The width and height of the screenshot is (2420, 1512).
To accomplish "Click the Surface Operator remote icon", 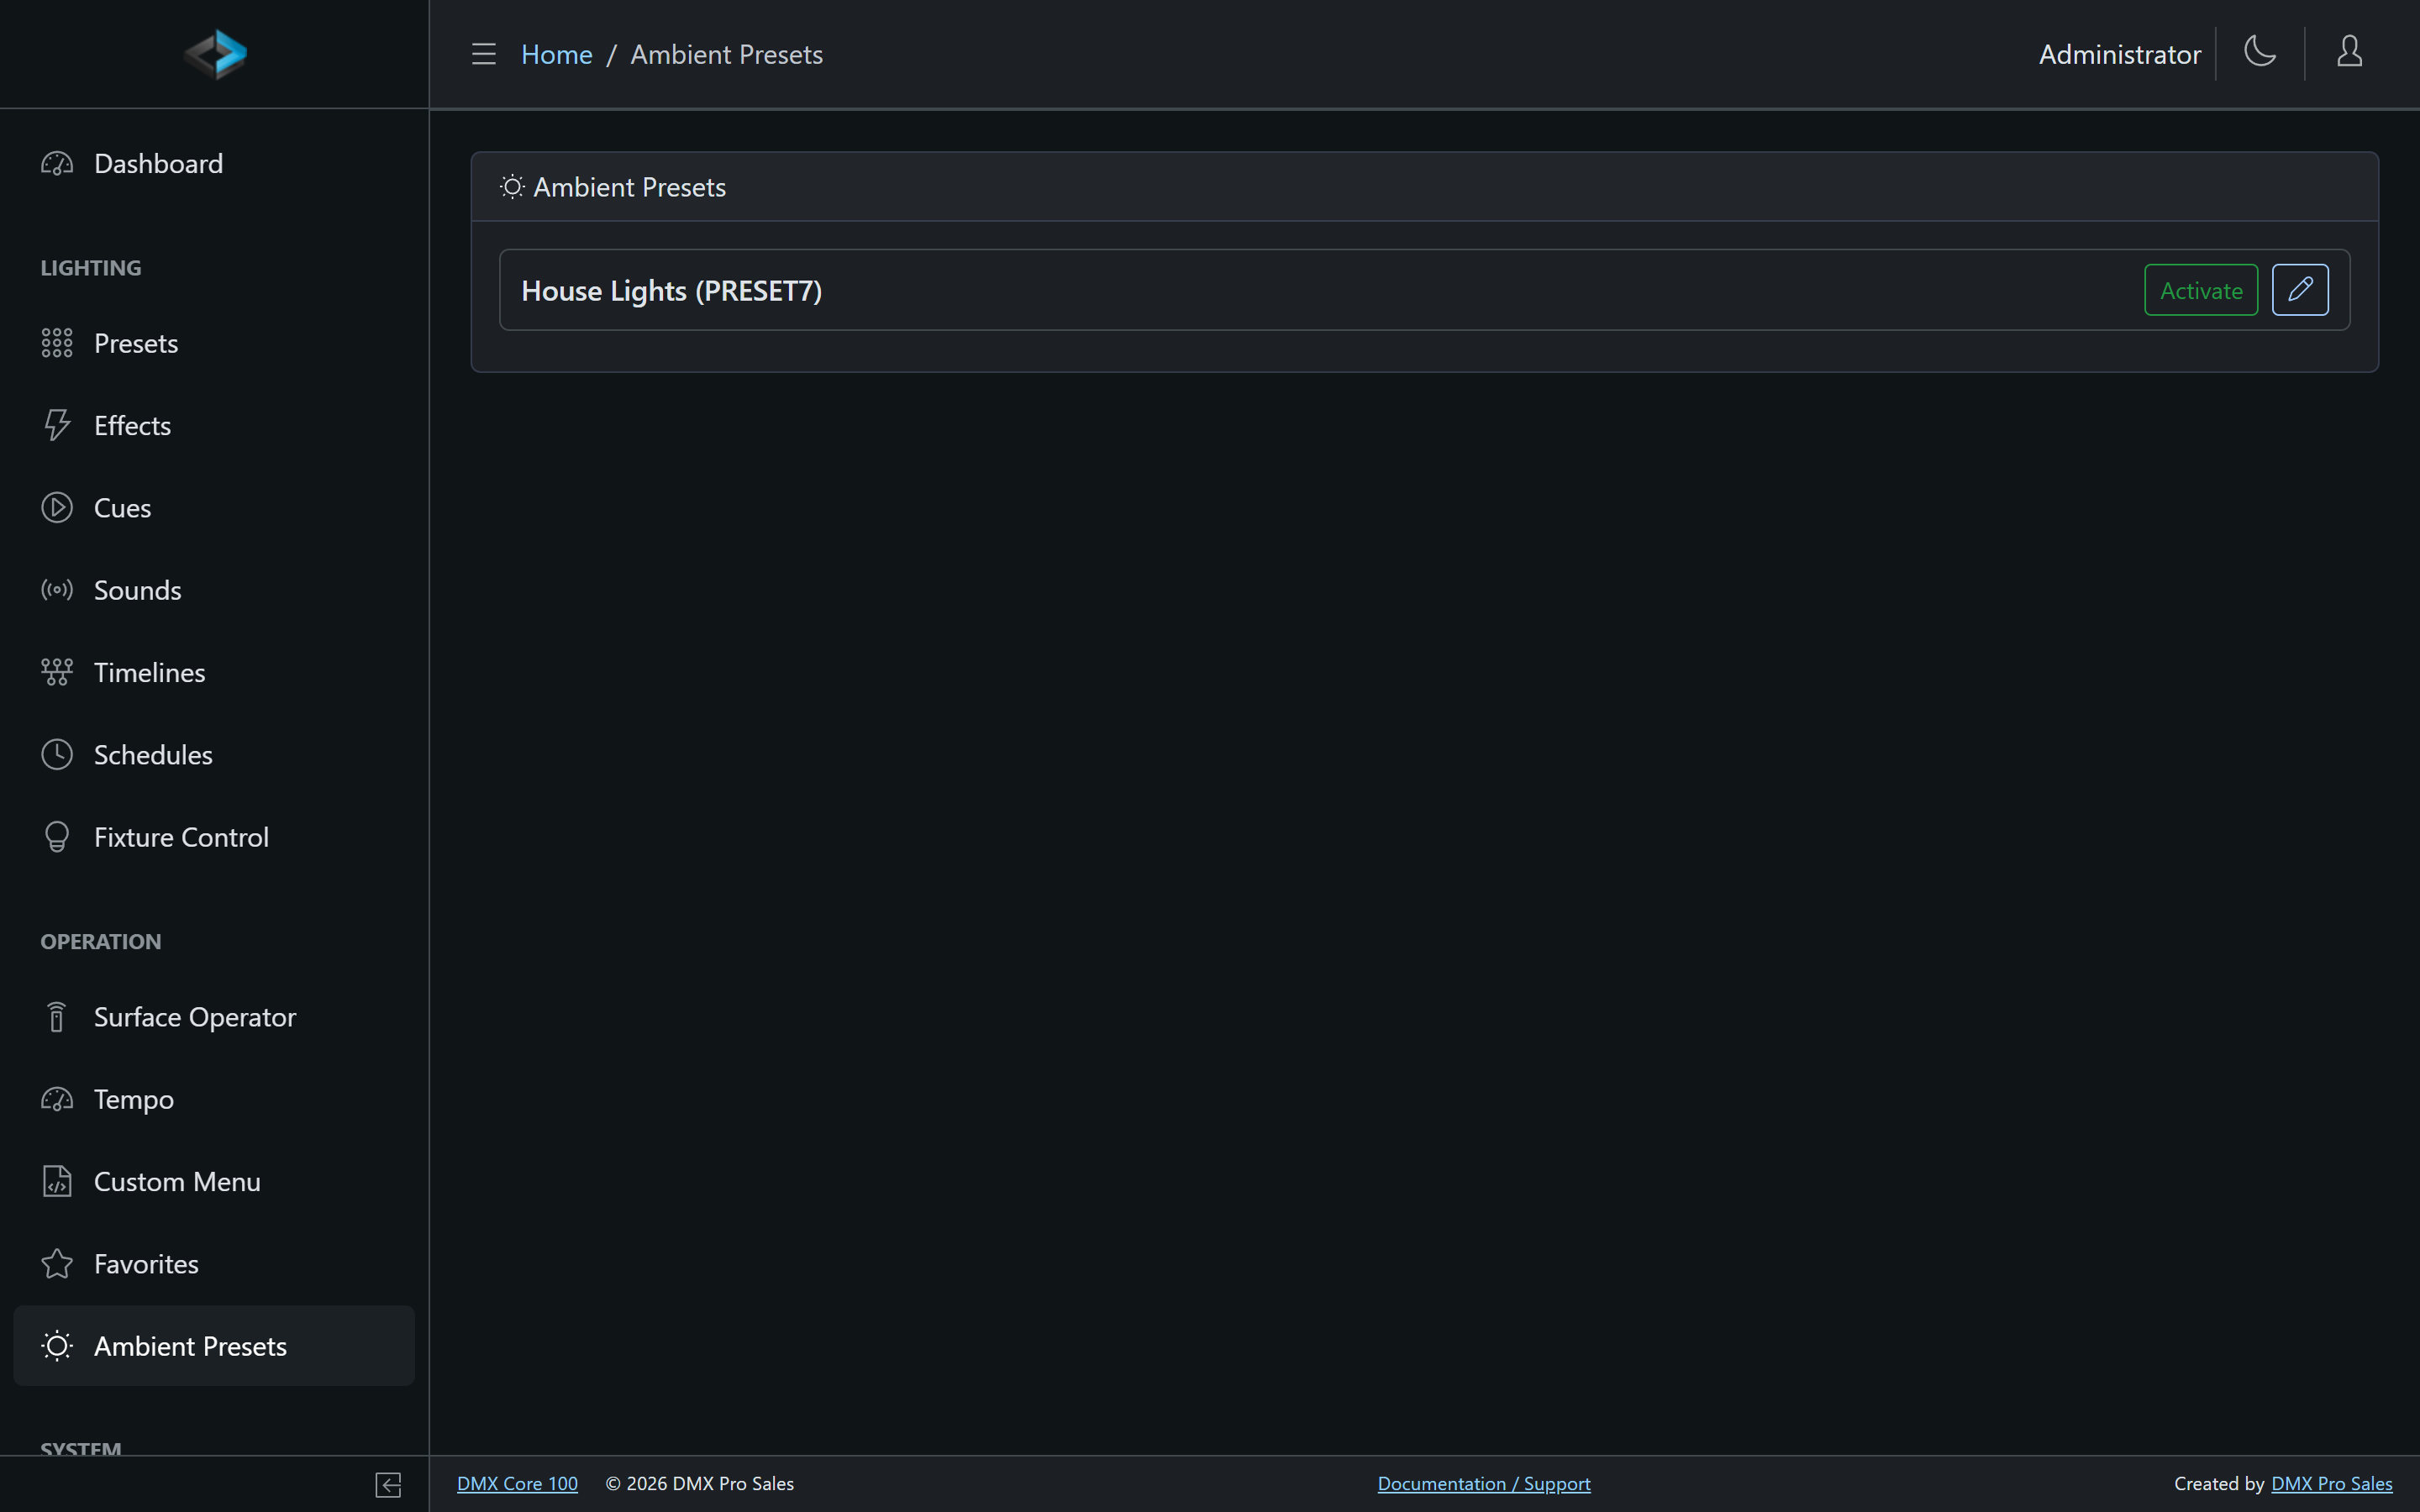I will 57,1017.
